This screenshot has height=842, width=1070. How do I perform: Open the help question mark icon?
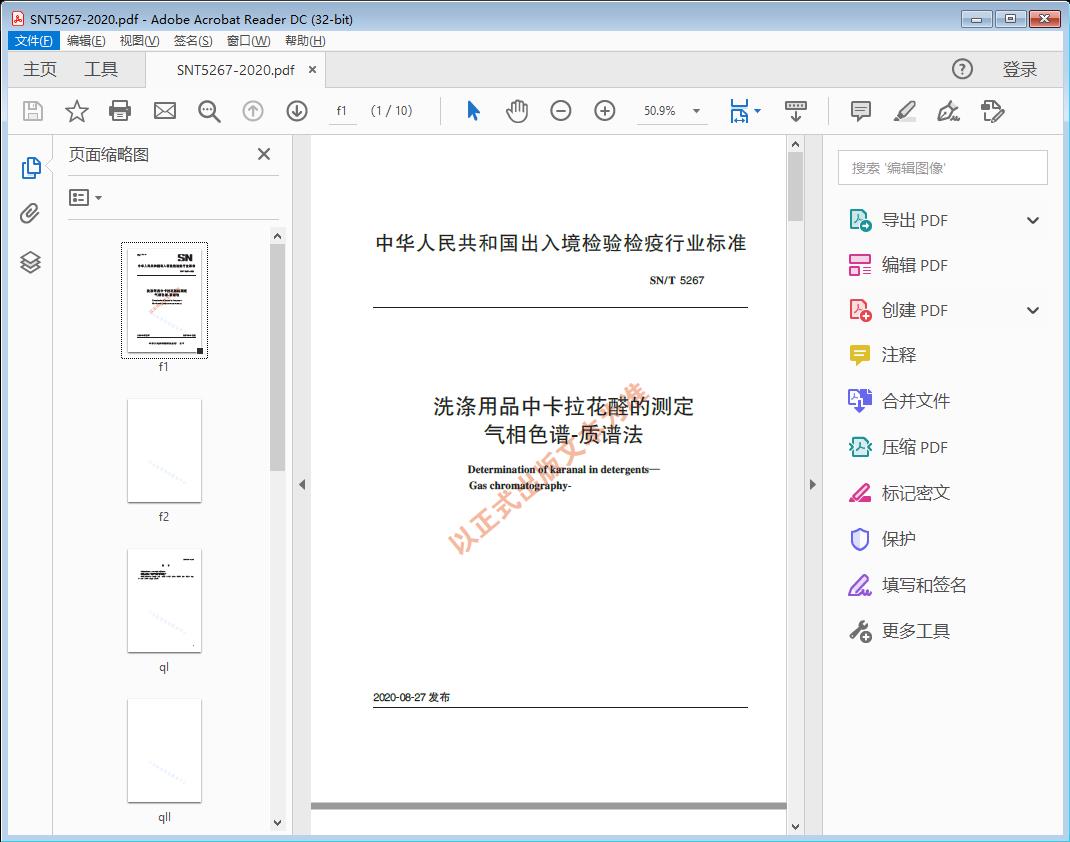click(962, 69)
